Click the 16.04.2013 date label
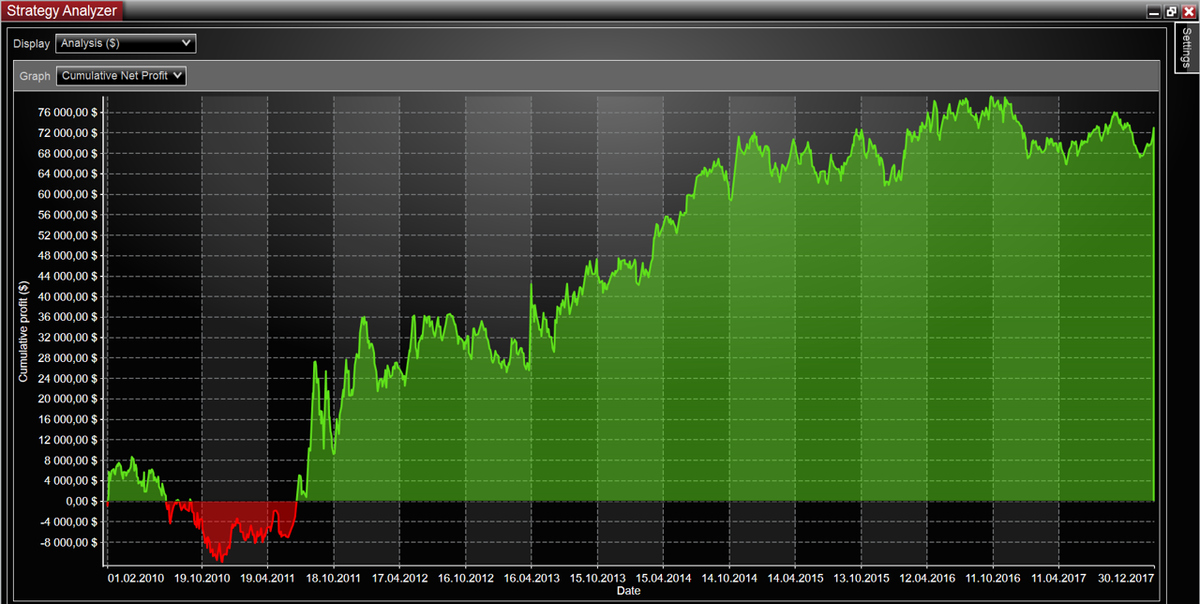The height and width of the screenshot is (604, 1200). (532, 578)
